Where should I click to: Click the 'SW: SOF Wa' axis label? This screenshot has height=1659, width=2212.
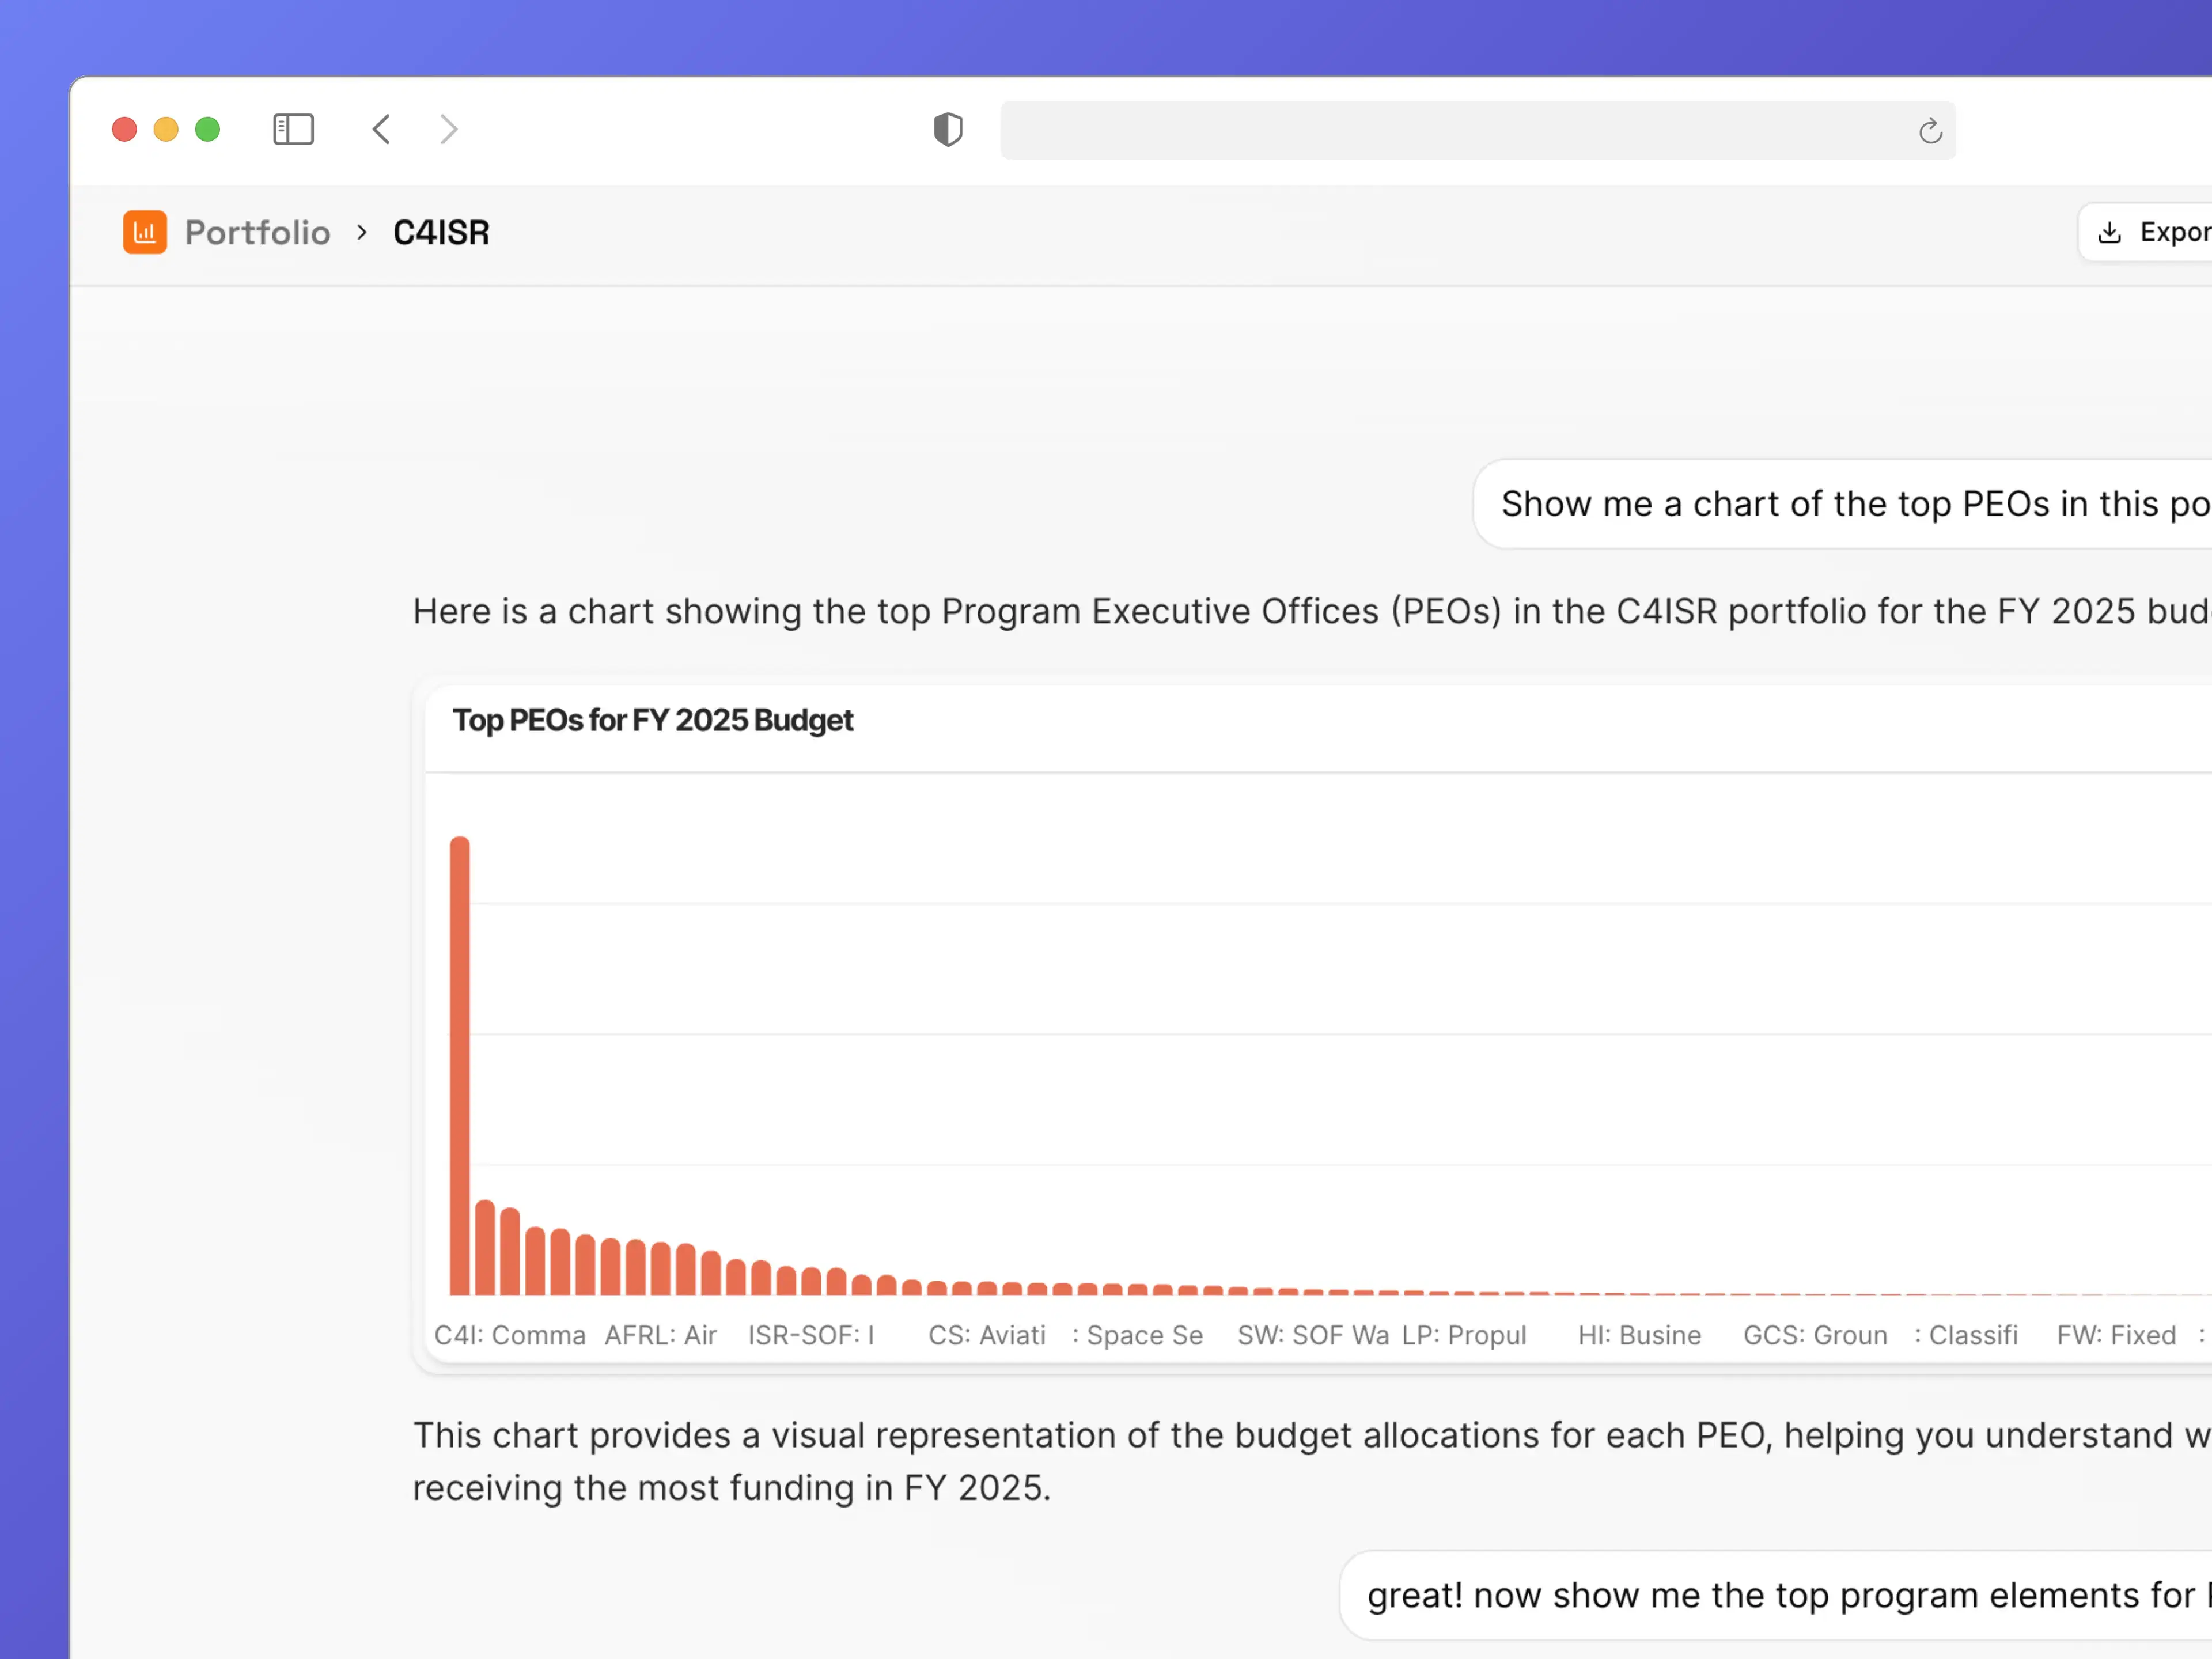click(1313, 1335)
